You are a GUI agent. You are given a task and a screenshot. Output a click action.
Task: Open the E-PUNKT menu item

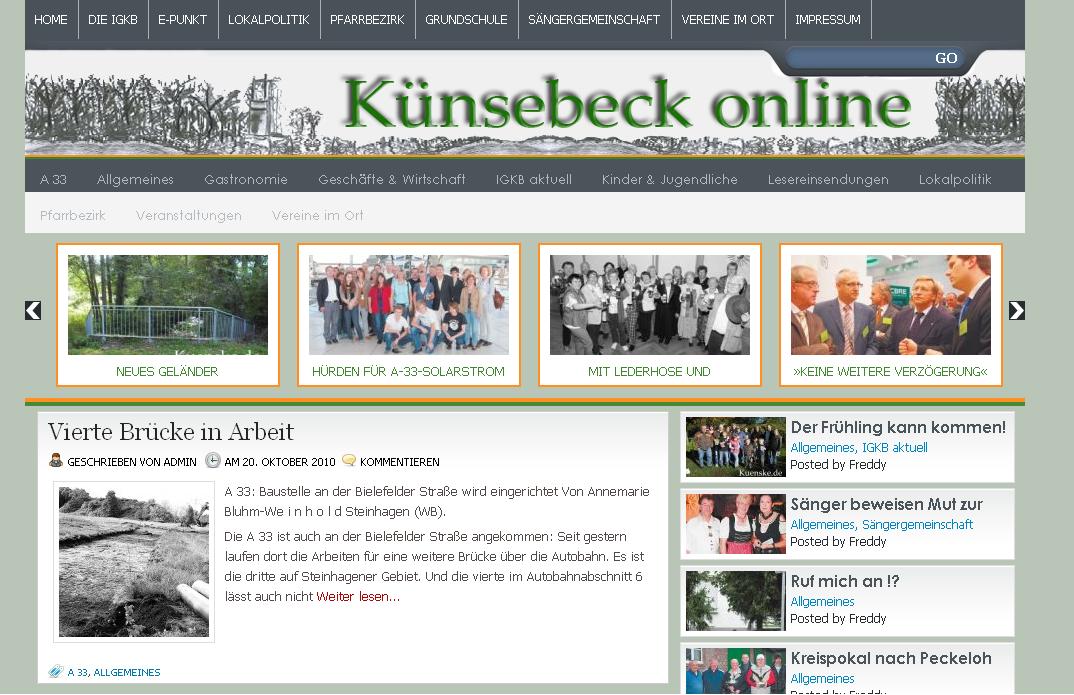point(182,20)
